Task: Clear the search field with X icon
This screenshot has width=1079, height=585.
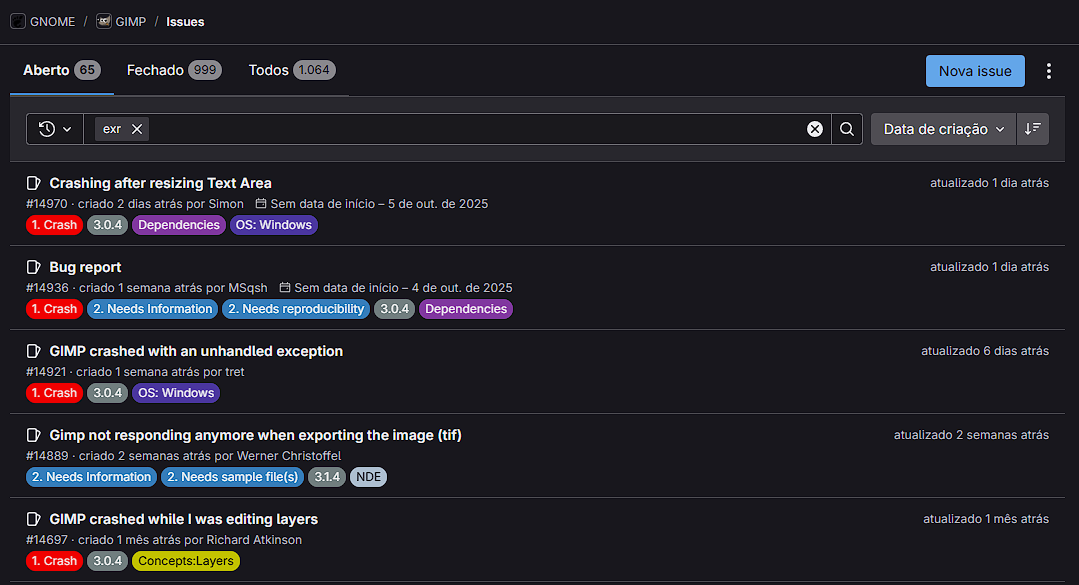Action: [815, 129]
